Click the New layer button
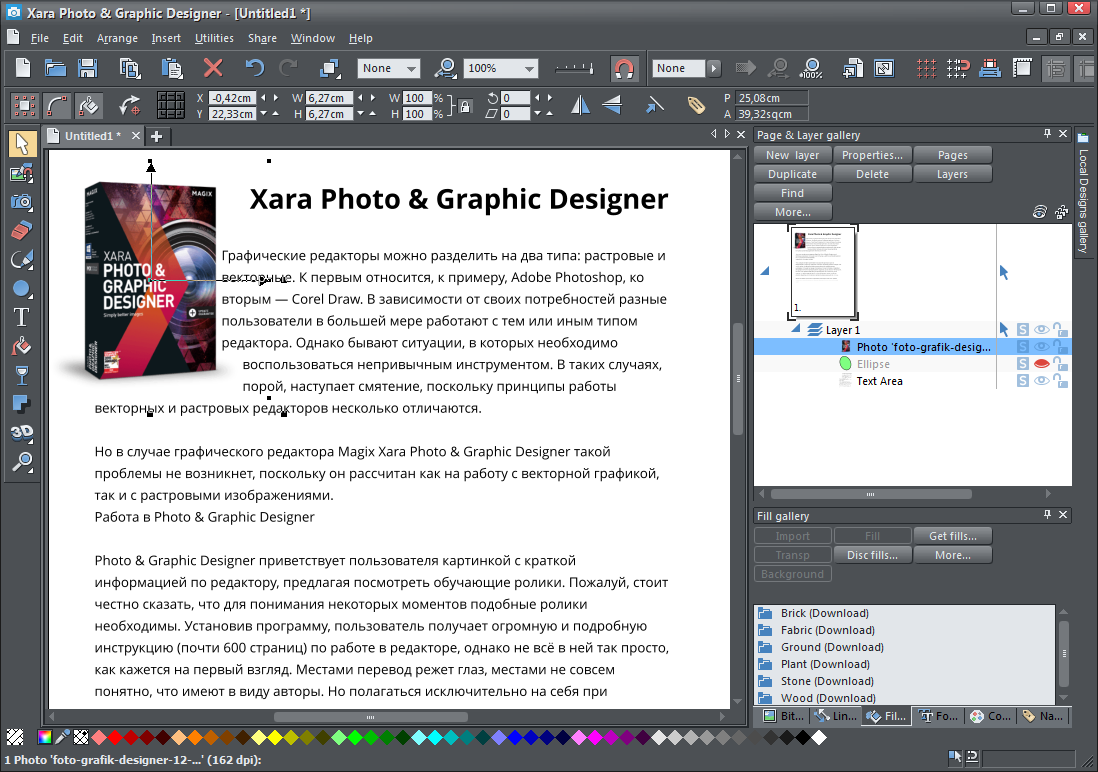1098x772 pixels. [x=793, y=155]
